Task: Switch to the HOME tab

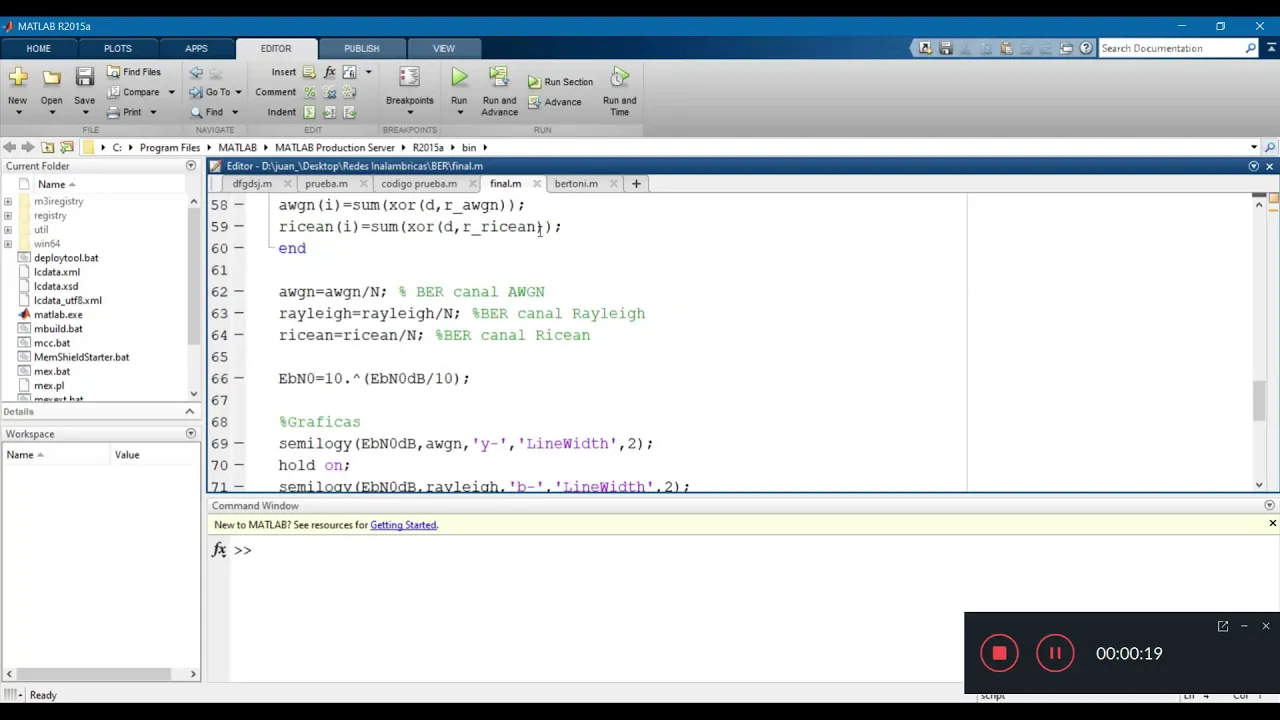Action: pos(38,48)
